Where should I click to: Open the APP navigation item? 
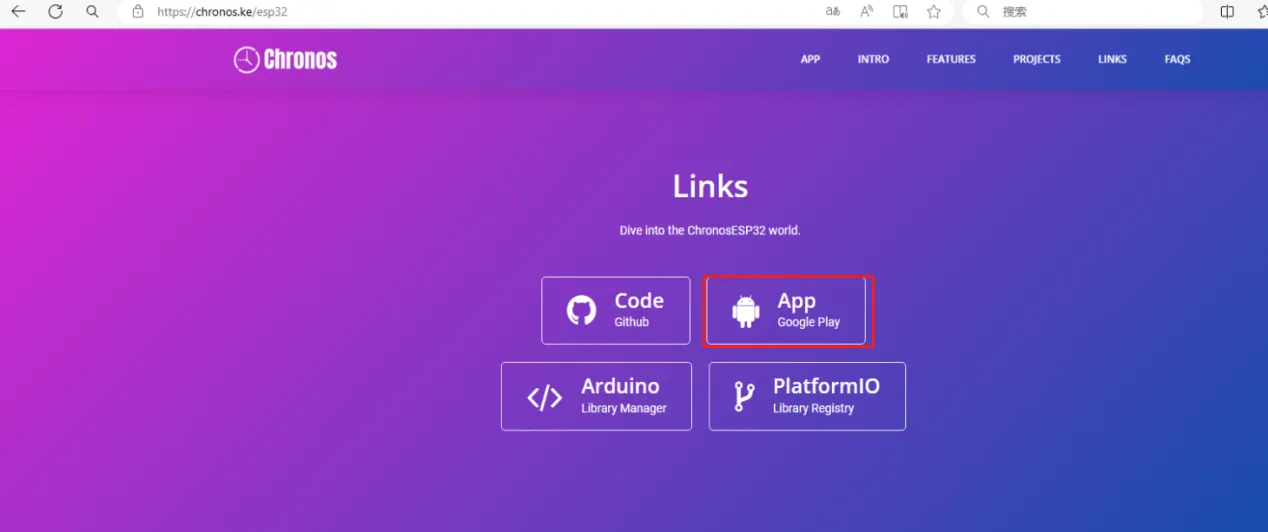(810, 59)
